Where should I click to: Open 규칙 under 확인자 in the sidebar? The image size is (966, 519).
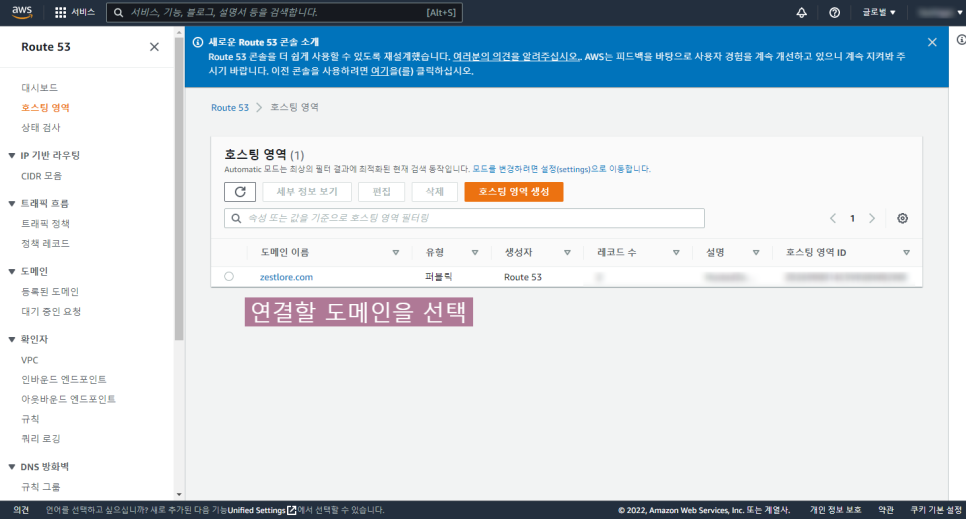pyautogui.click(x=30, y=419)
